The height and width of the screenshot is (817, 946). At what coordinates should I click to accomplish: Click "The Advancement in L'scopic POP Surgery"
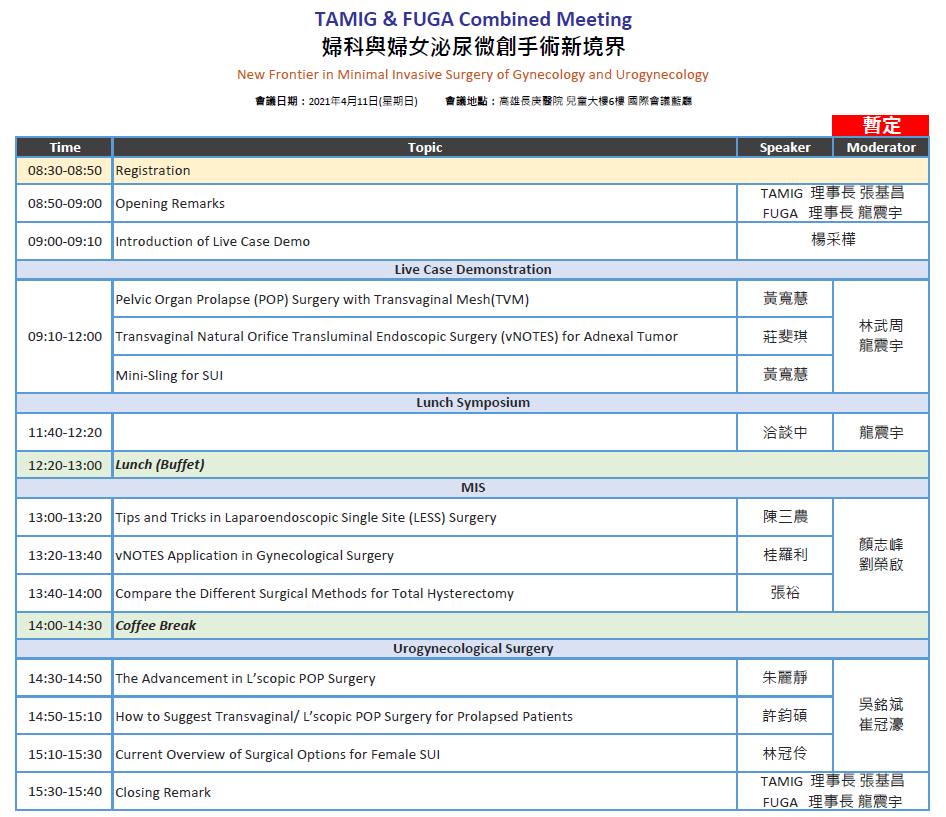coord(246,679)
